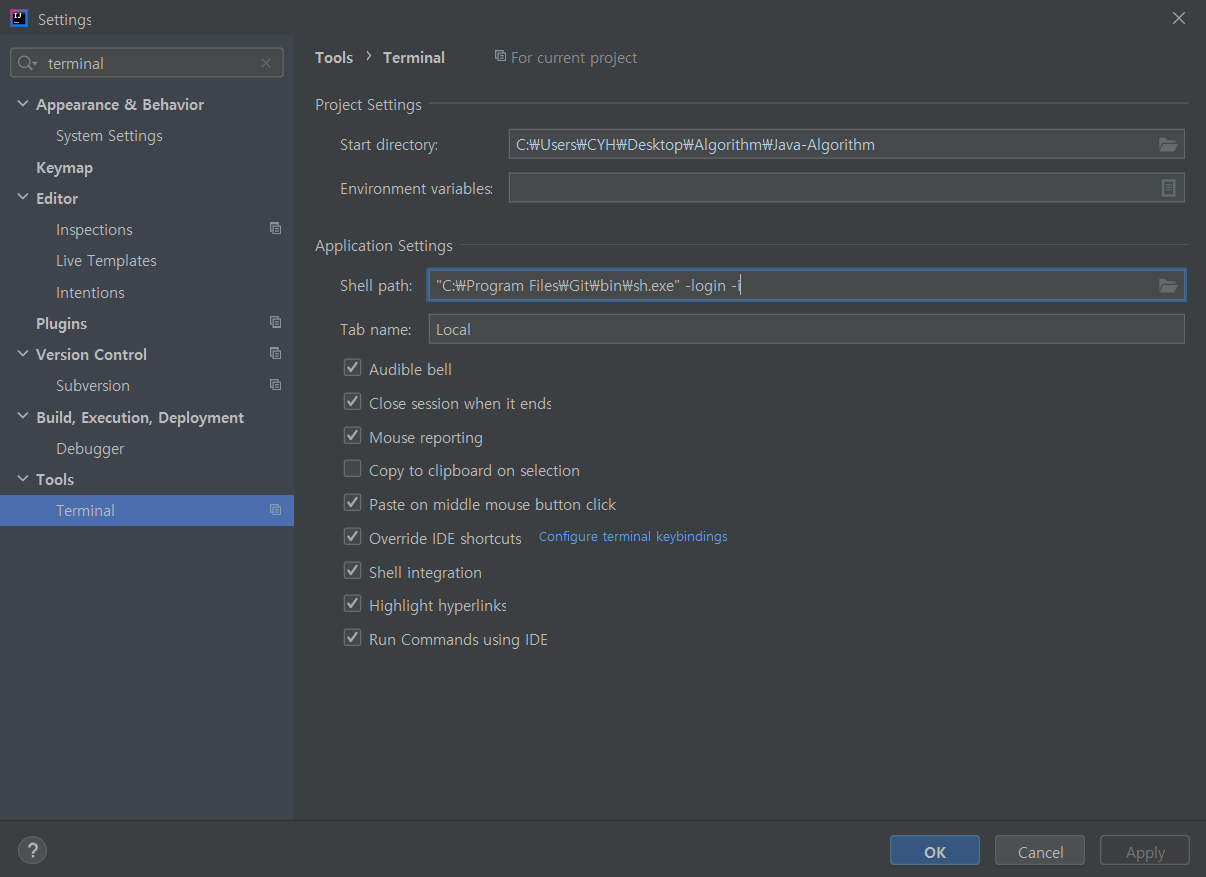The image size is (1206, 877).
Task: Collapse the Appearance & Behavior section
Action: (22, 104)
